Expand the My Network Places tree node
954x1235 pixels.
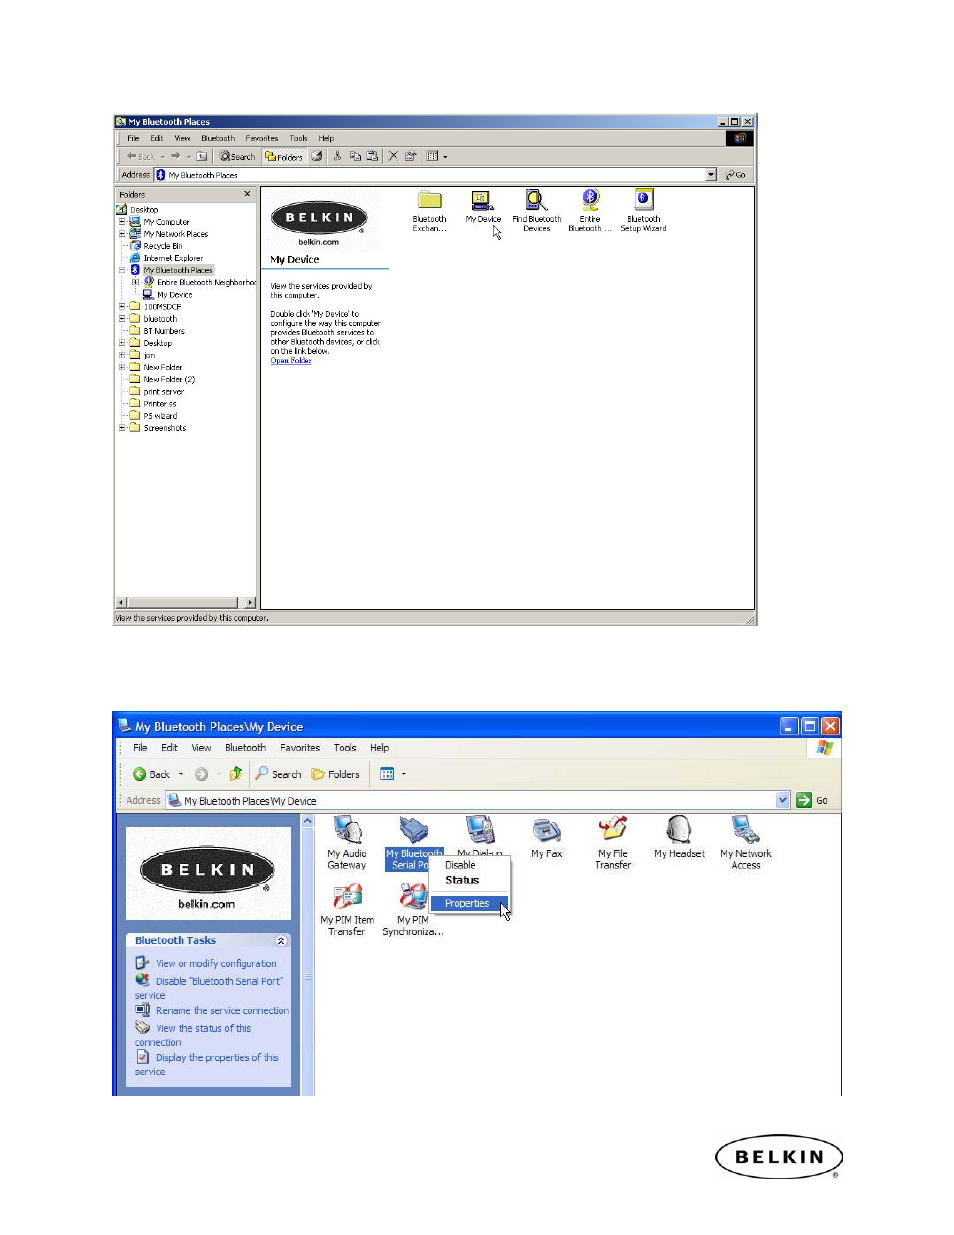point(122,233)
